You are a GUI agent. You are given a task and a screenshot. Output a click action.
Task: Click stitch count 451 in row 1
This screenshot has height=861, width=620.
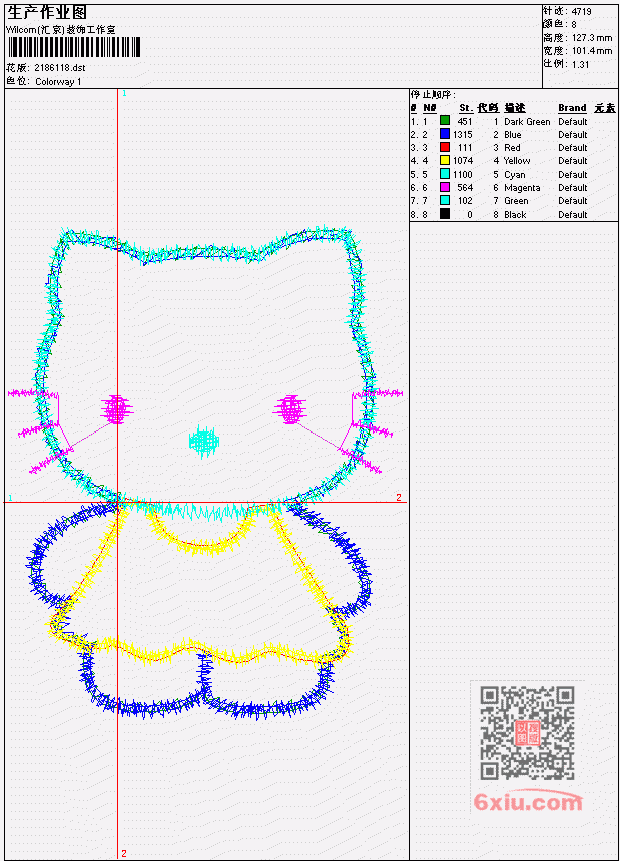[x=465, y=121]
